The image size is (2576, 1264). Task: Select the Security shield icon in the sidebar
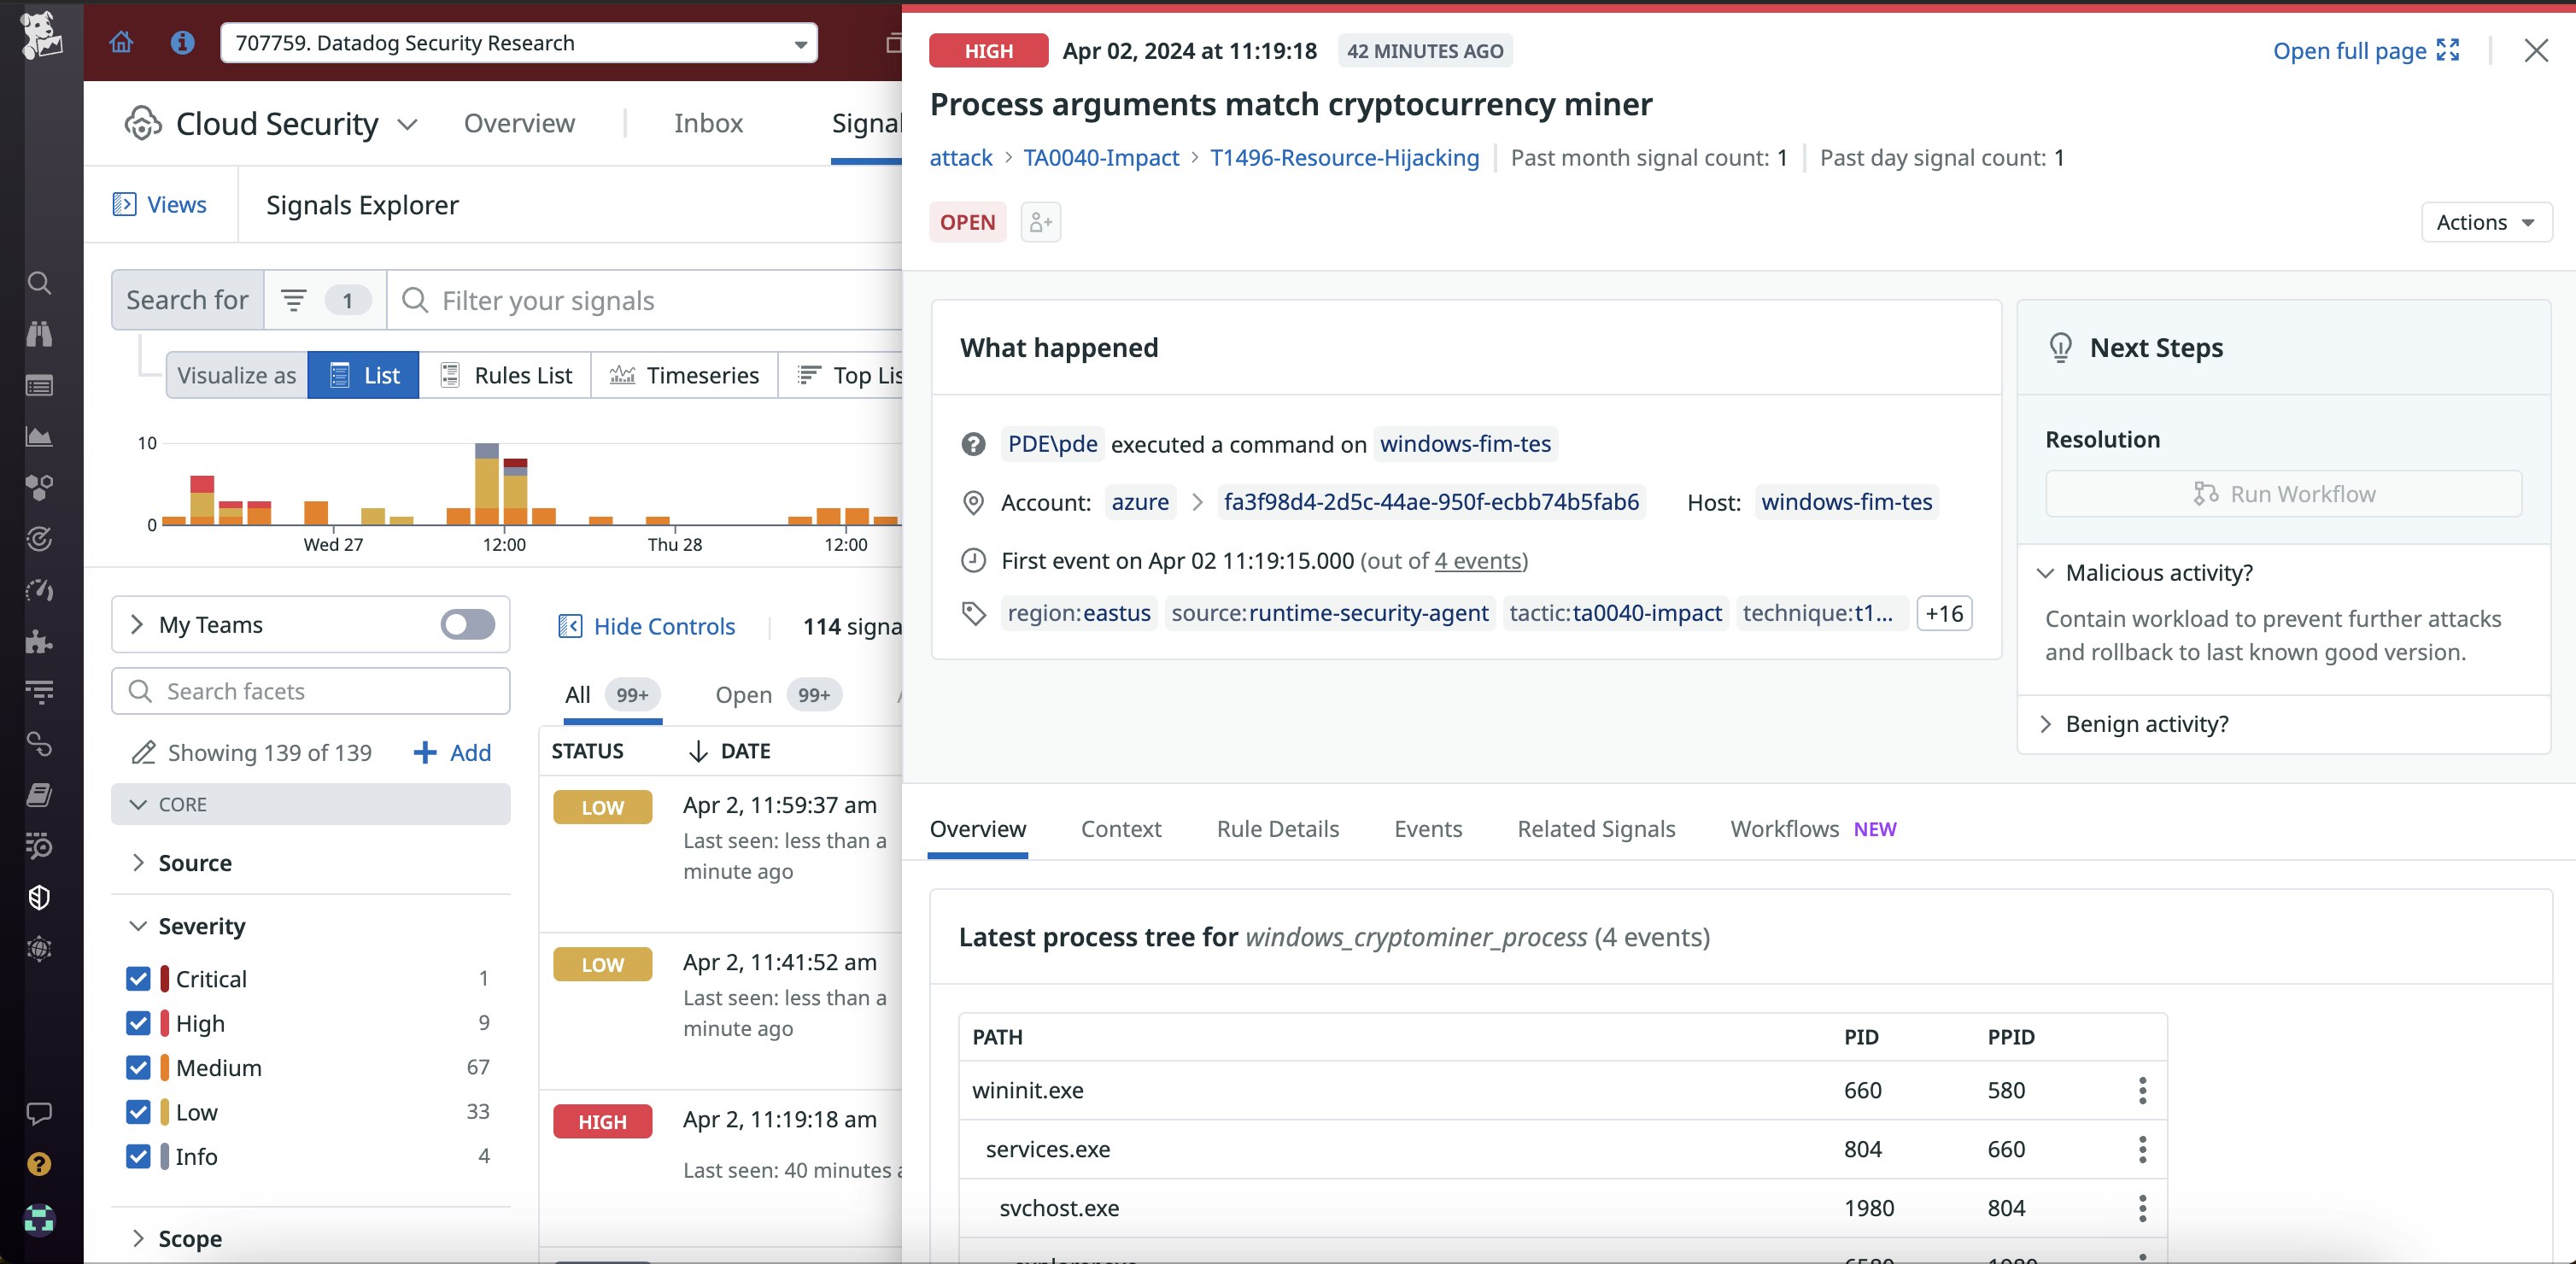tap(39, 897)
